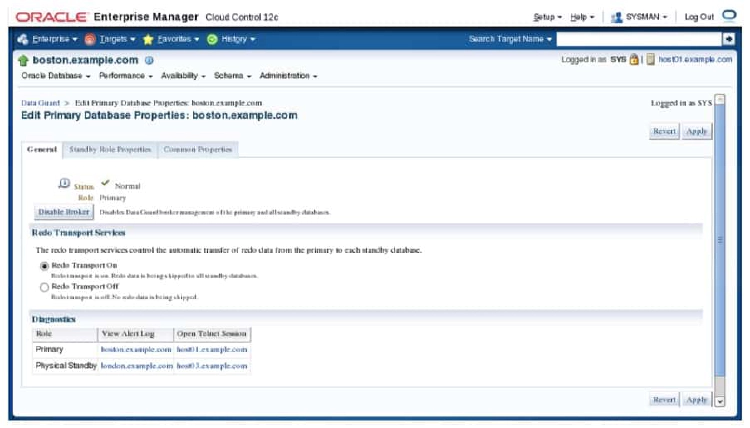Open the Administration menu
Viewport: 750px width, 428px height.
(288, 76)
